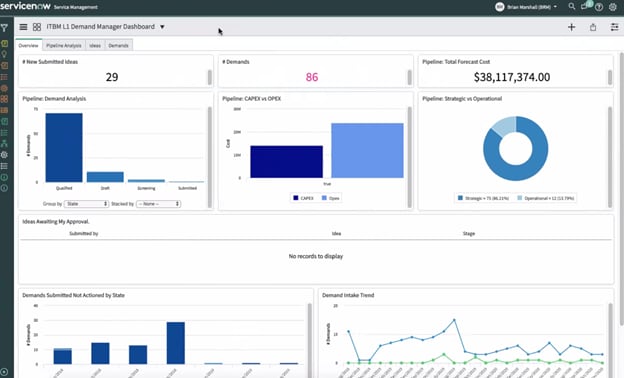Open the Group by State dropdown
Image resolution: width=624 pixels, height=378 pixels.
pyautogui.click(x=86, y=204)
